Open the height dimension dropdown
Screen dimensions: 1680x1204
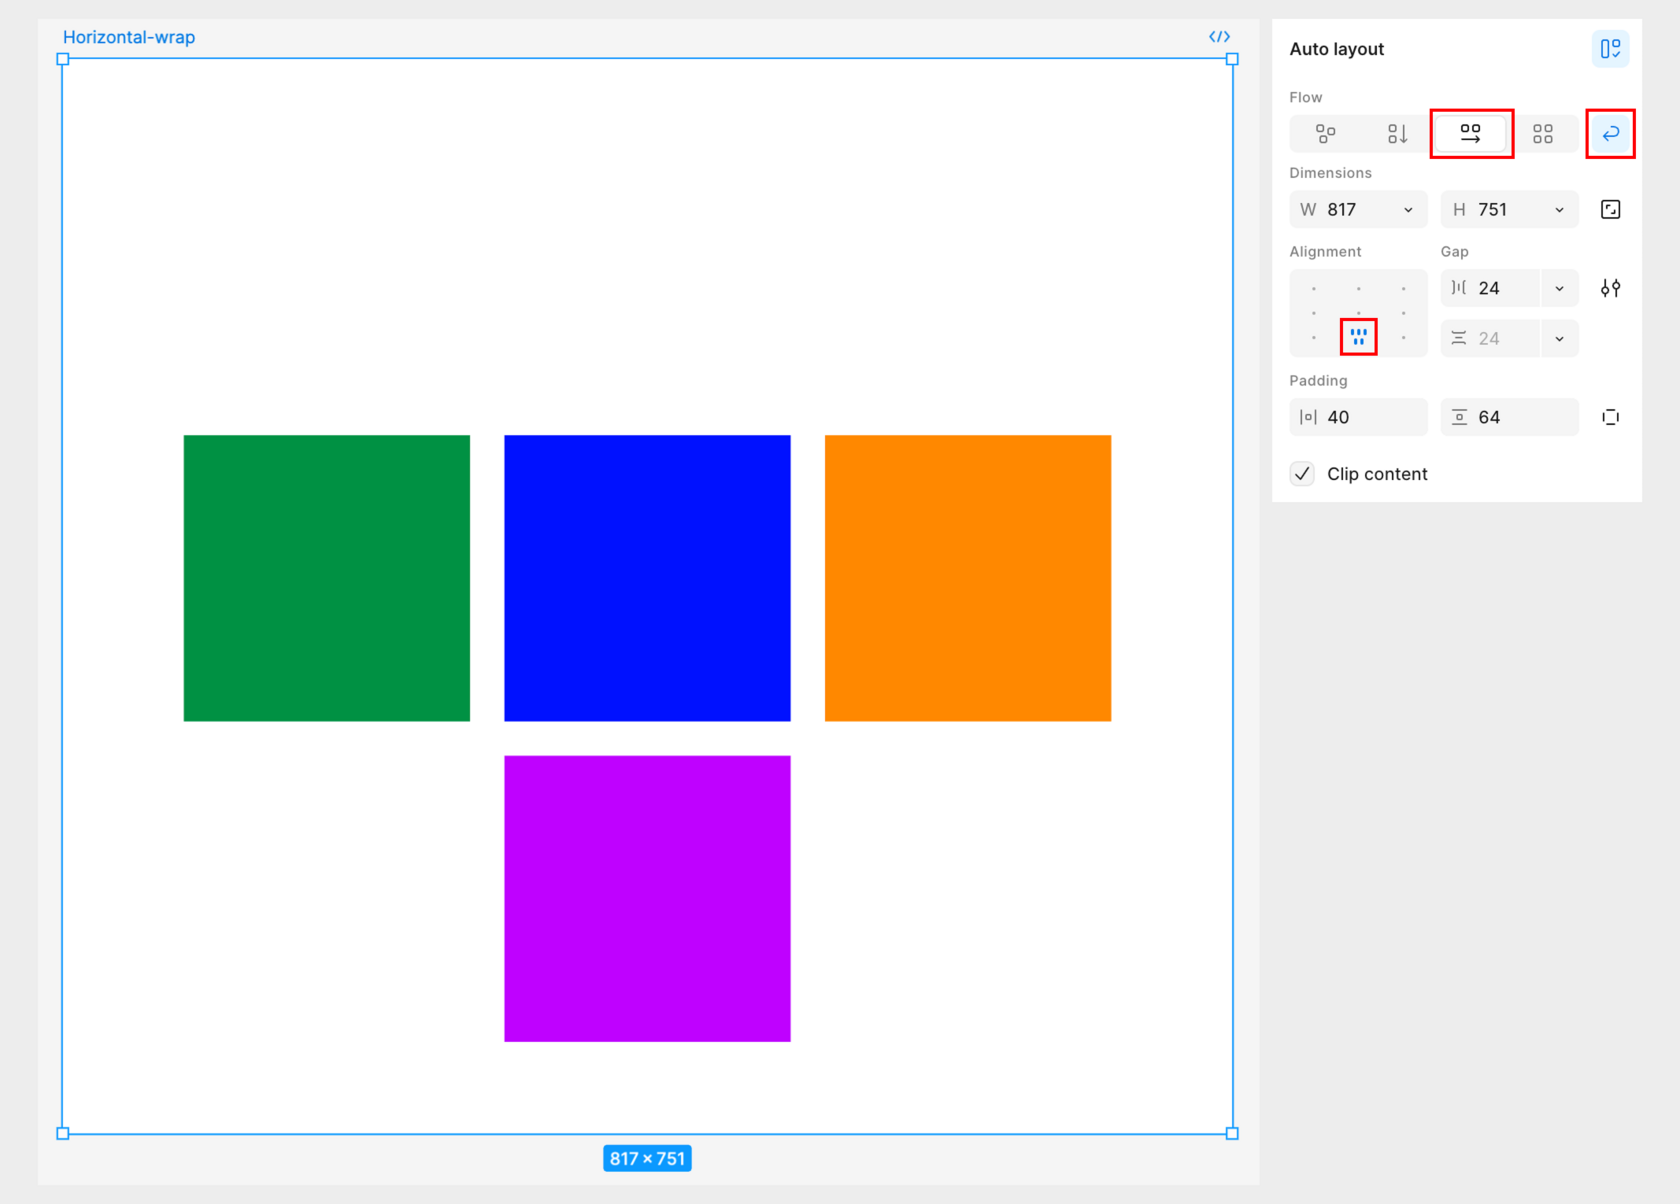click(x=1559, y=209)
